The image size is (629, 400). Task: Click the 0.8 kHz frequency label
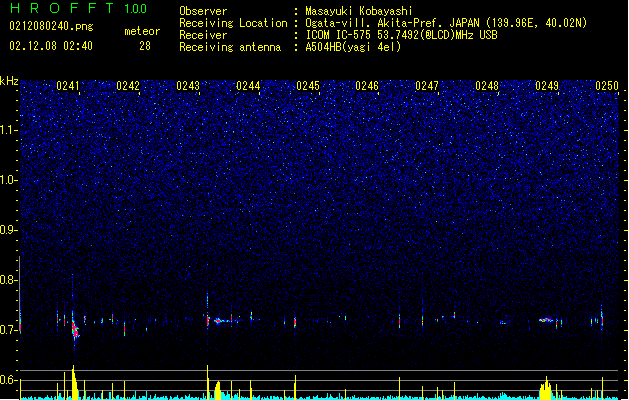(8, 280)
